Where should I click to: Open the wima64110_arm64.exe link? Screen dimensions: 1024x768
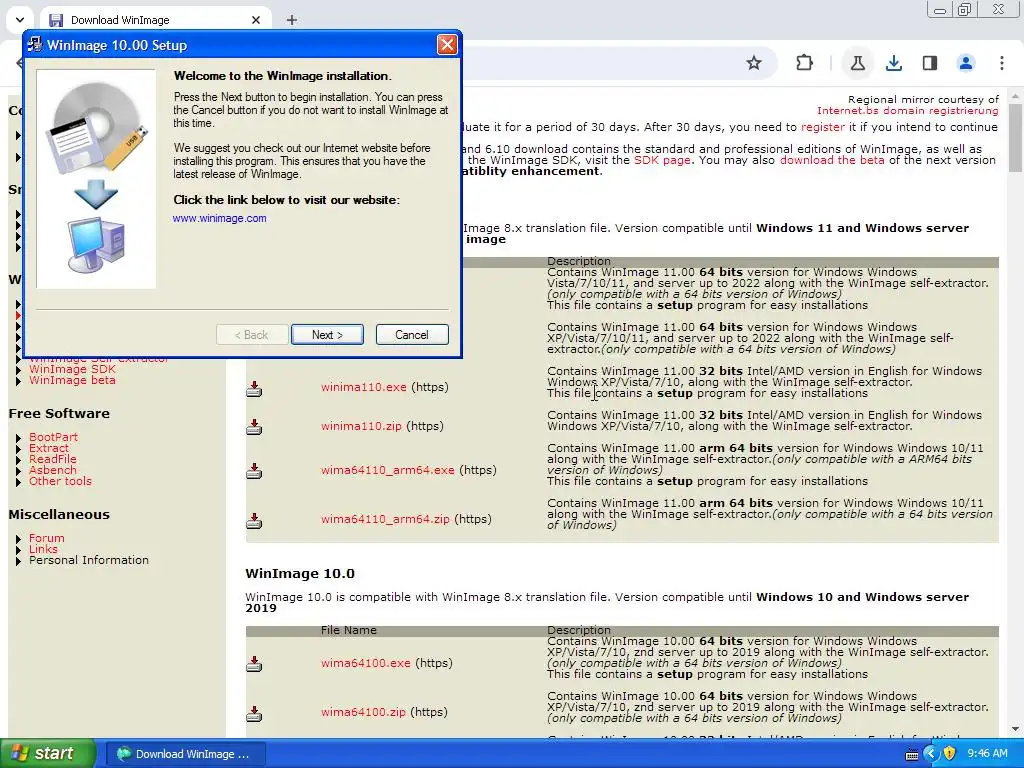click(388, 470)
